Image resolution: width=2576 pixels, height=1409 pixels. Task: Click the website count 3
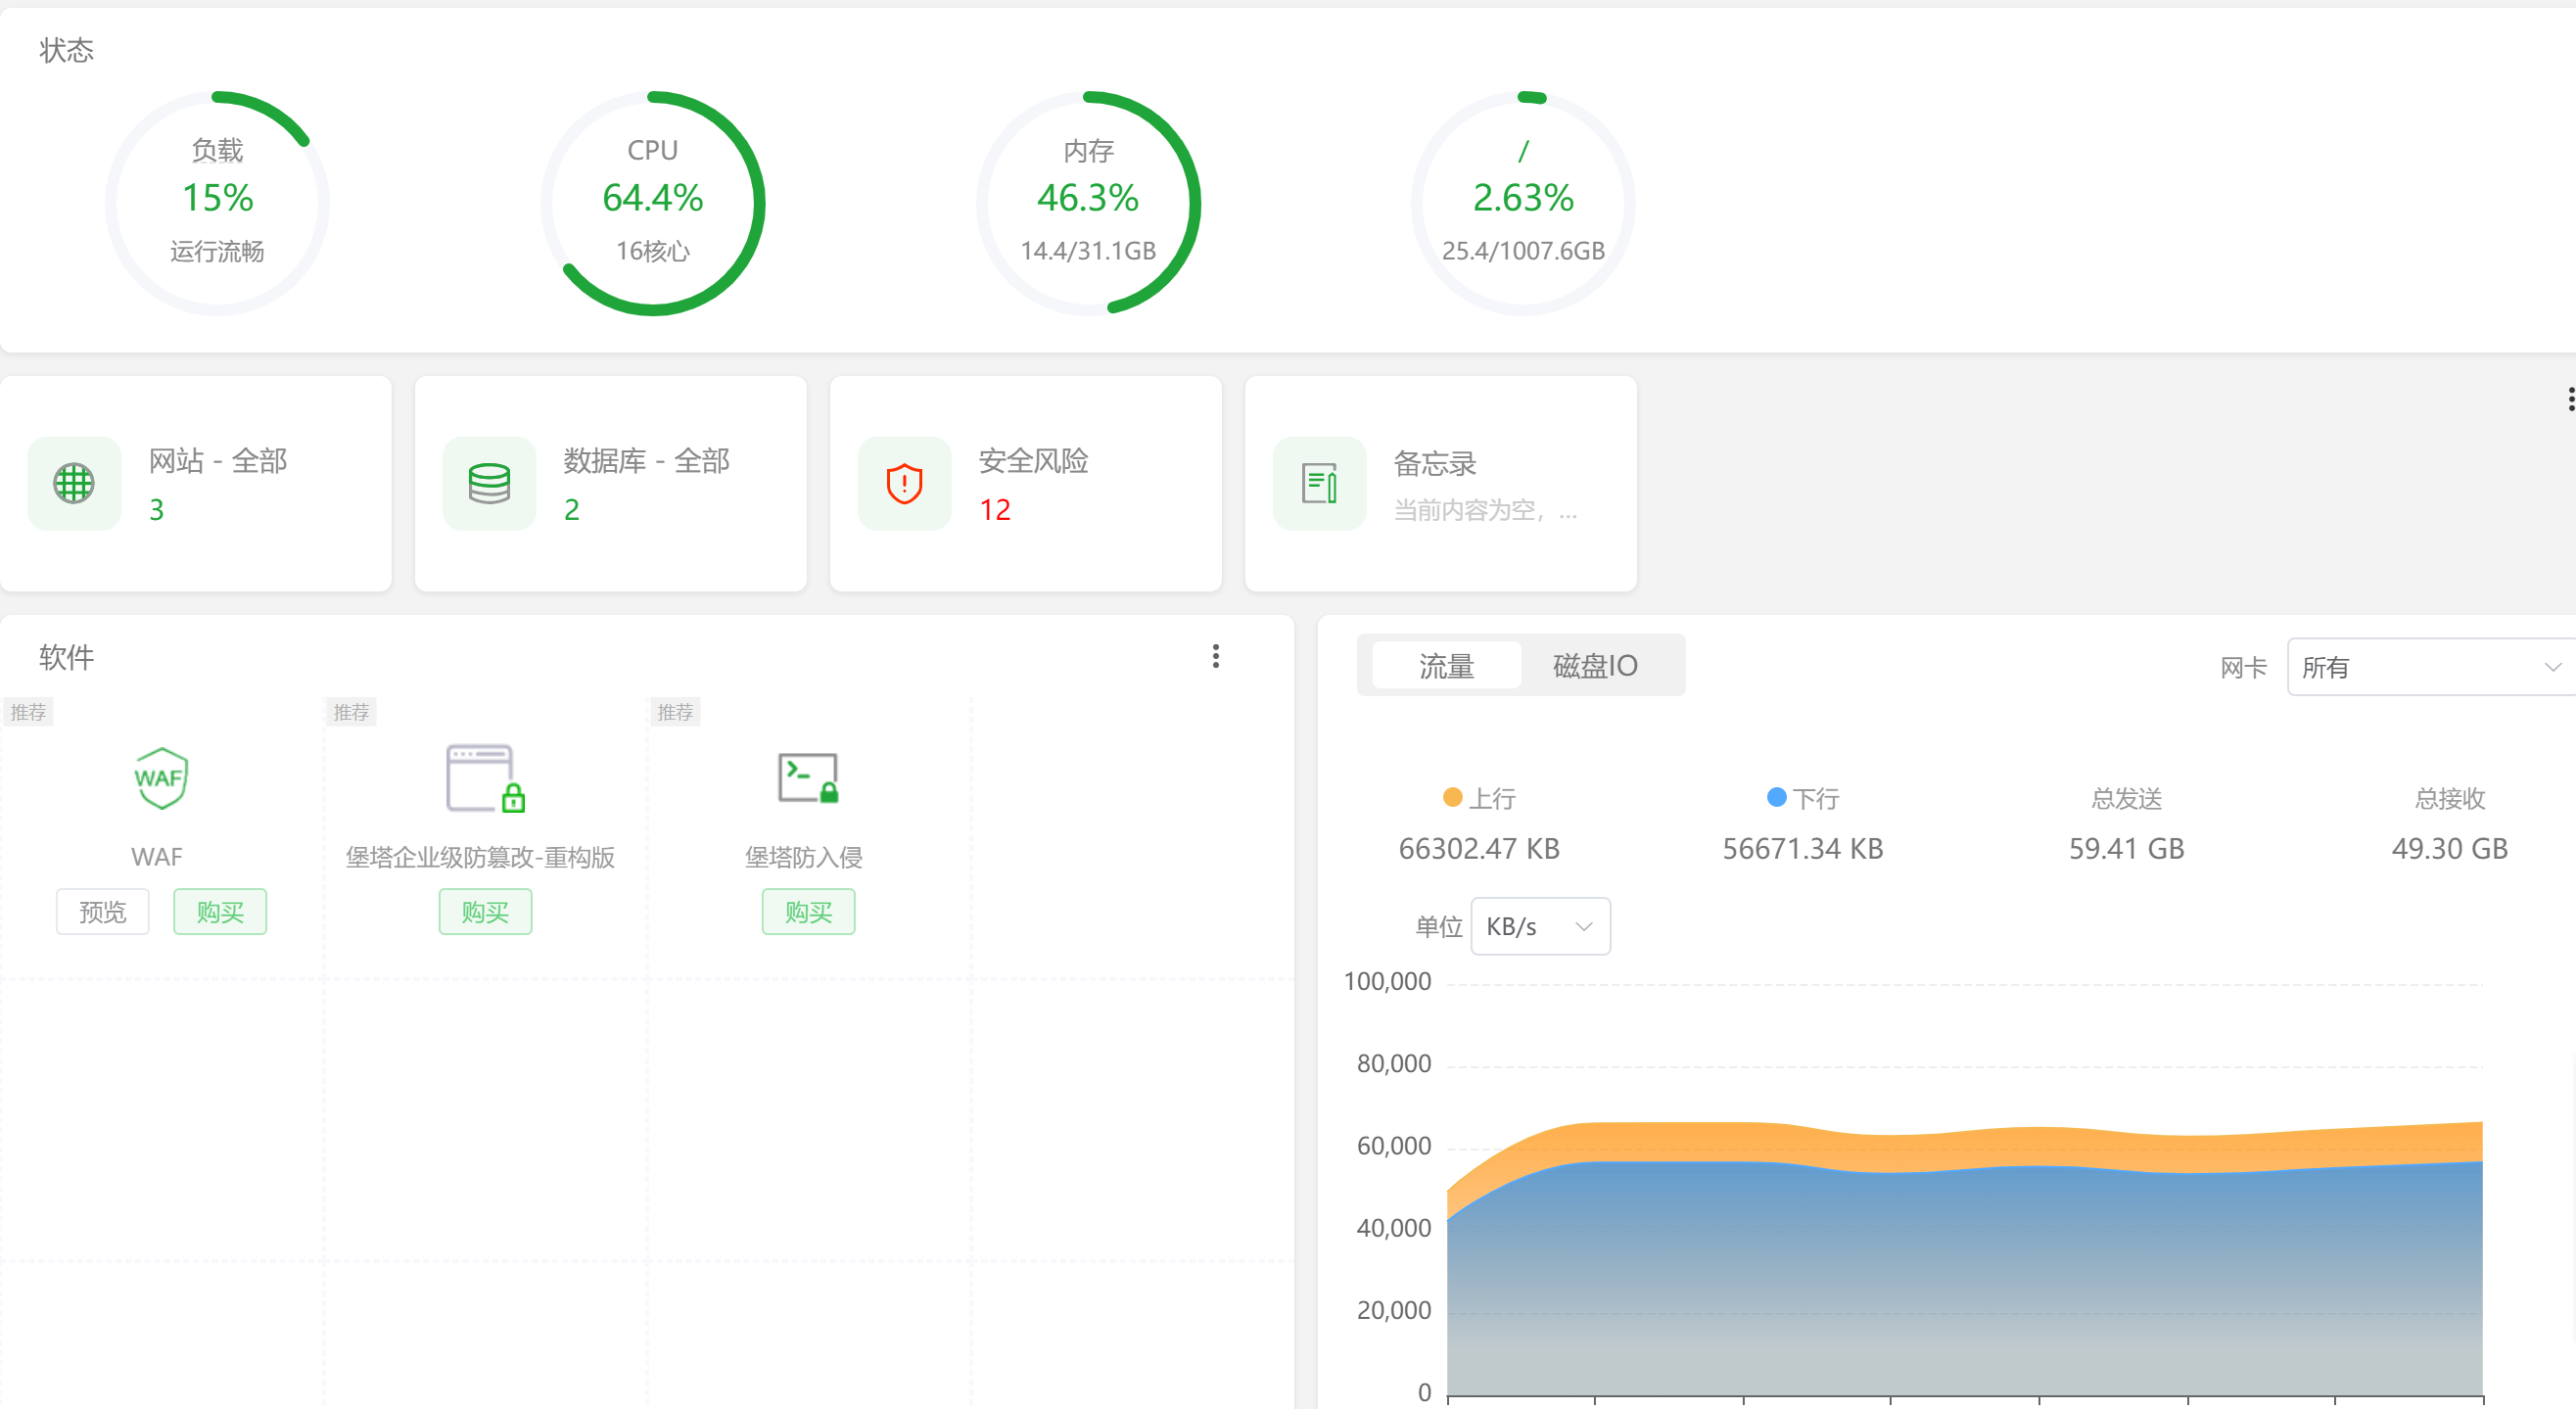(156, 510)
